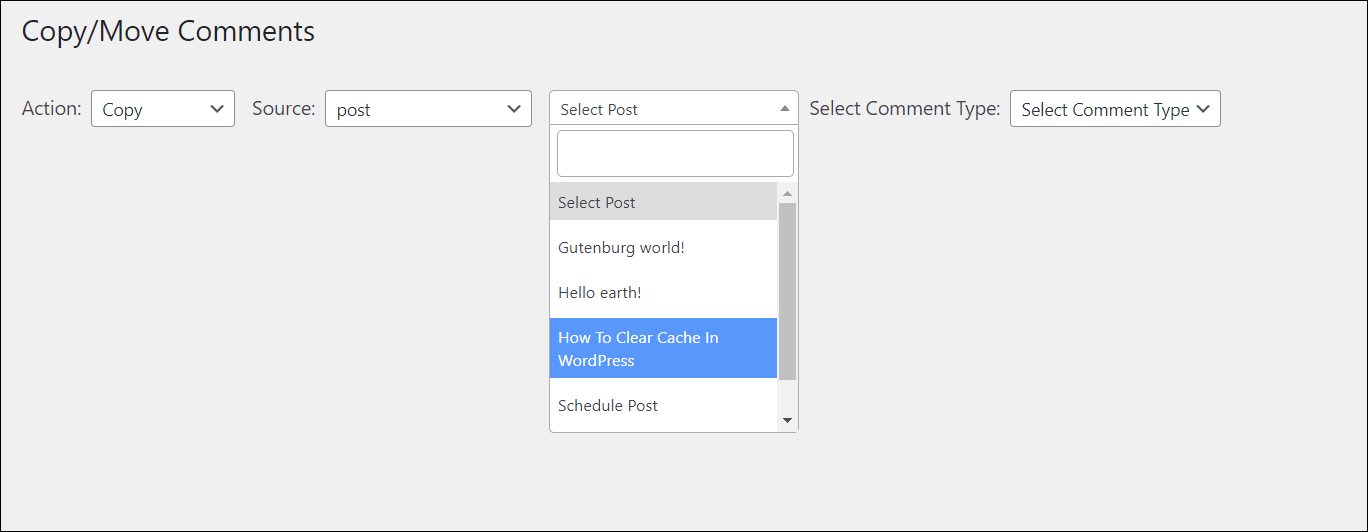Image resolution: width=1368 pixels, height=532 pixels.
Task: Click the post search text field
Action: 675,154
